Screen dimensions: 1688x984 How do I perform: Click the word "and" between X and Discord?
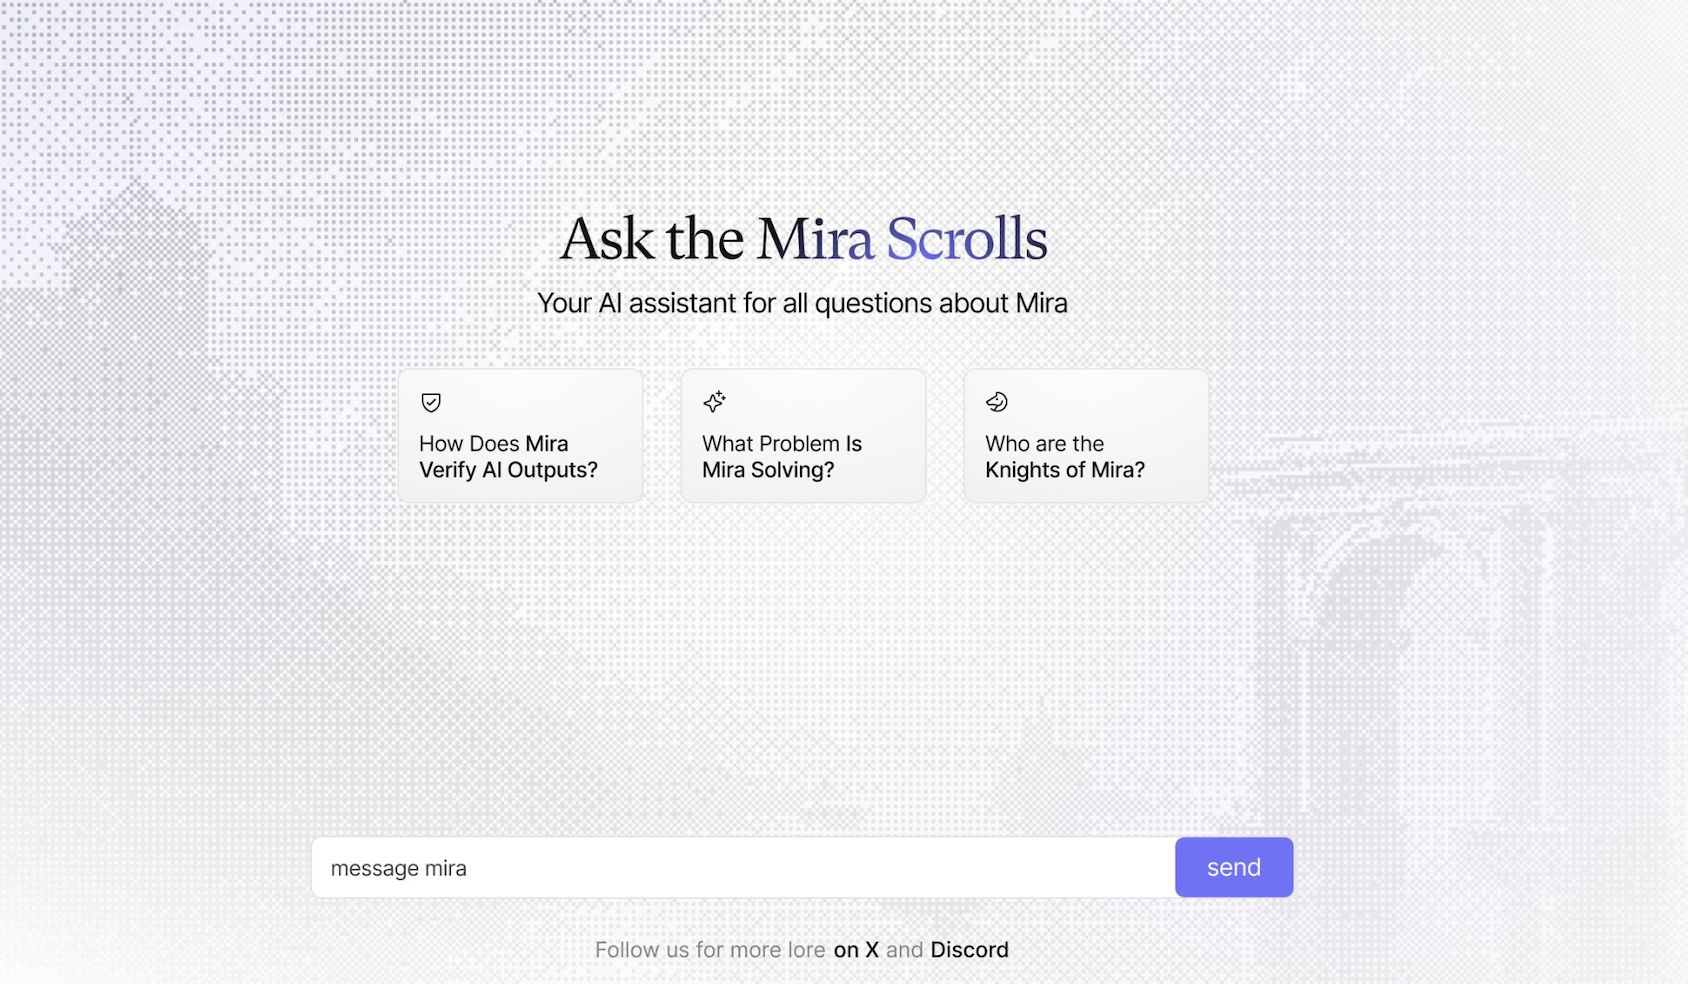(904, 950)
